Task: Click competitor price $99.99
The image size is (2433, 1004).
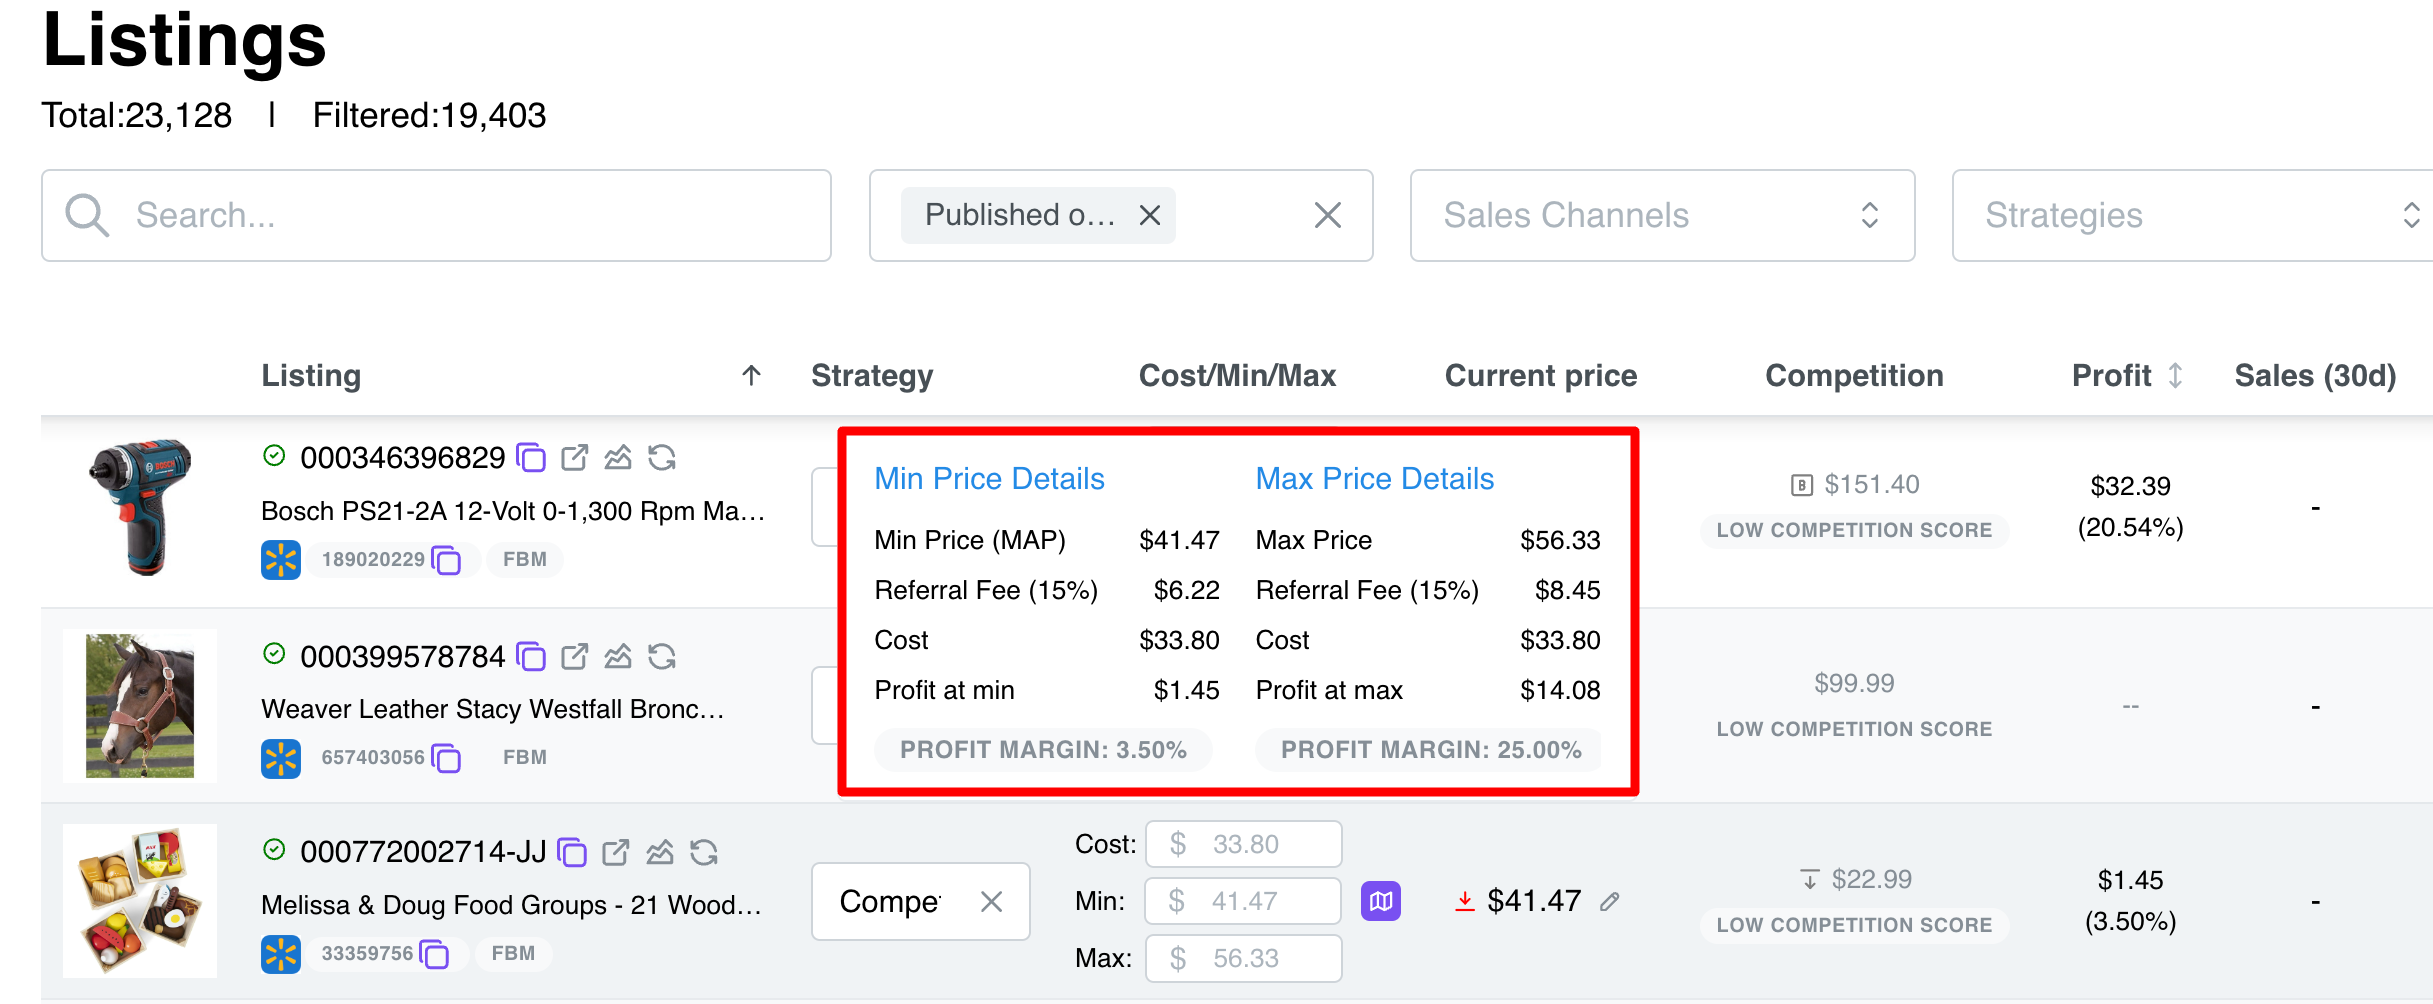Action: 1854,683
